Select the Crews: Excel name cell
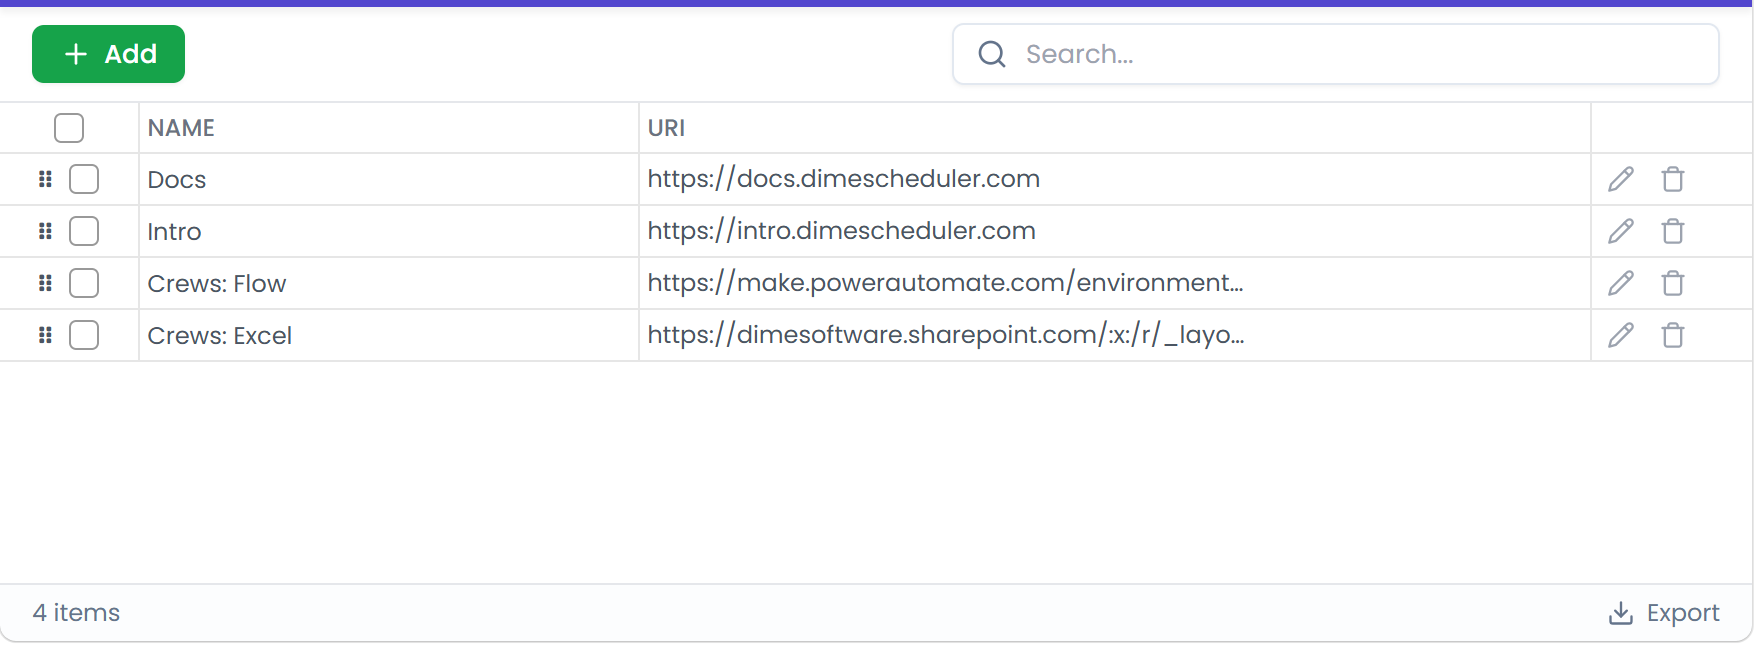1754x645 pixels. pyautogui.click(x=389, y=335)
